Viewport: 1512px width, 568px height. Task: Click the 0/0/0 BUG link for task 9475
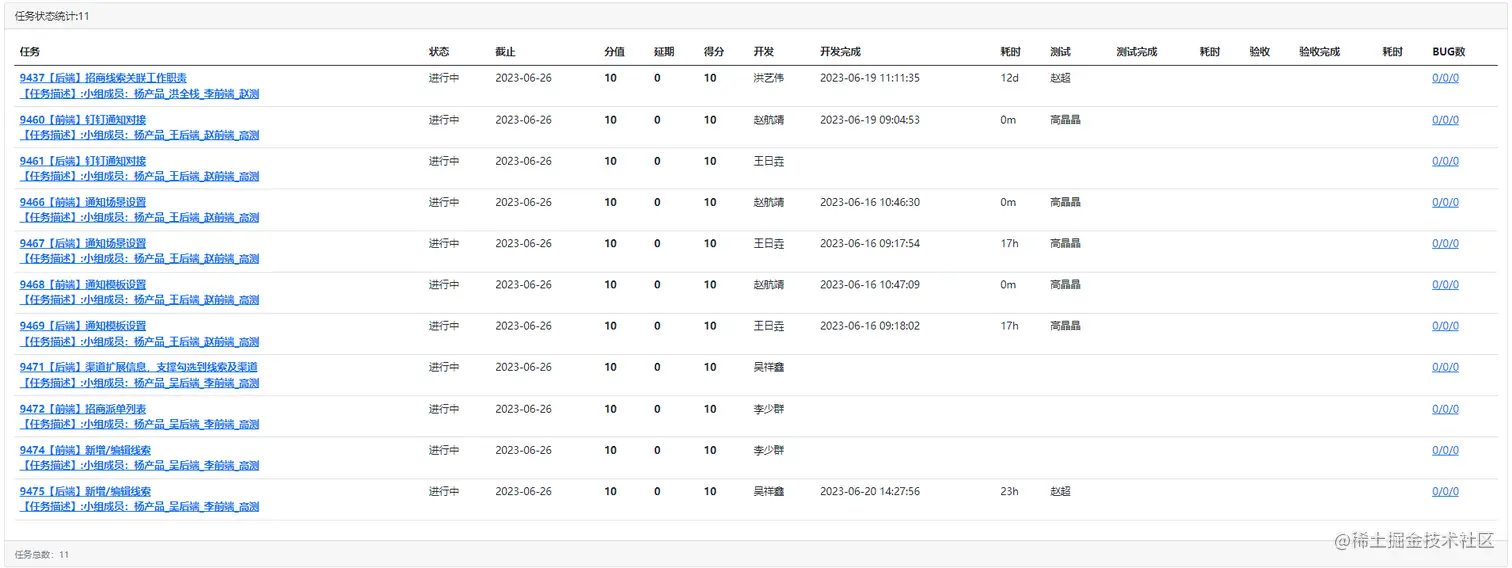(1445, 492)
